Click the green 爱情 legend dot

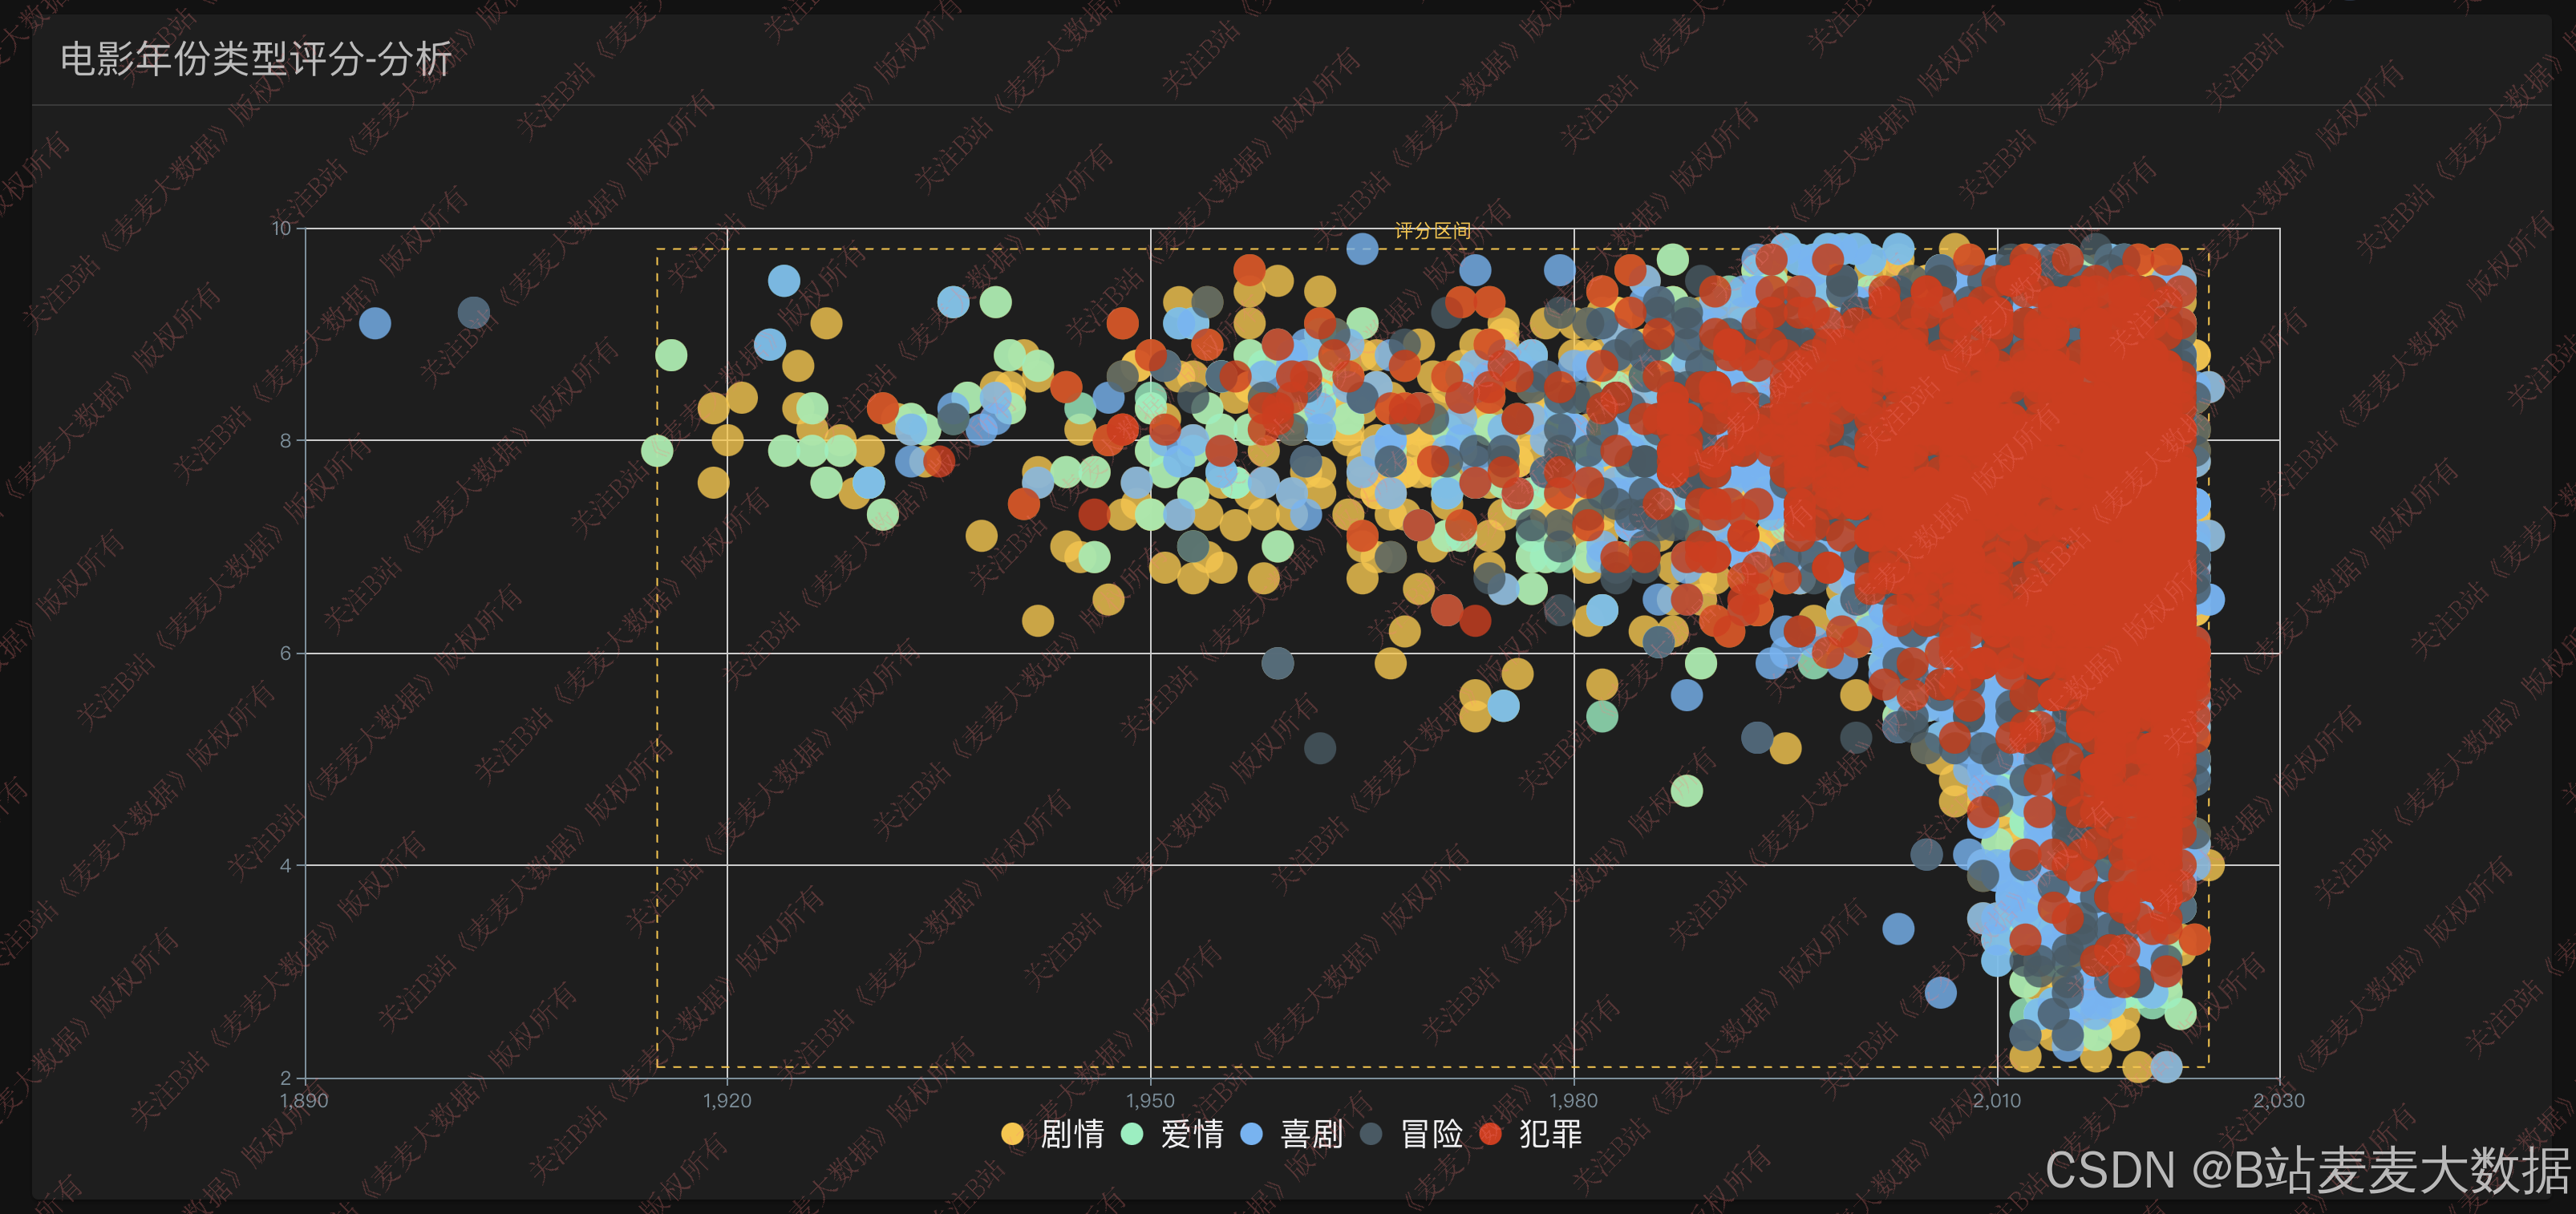point(1132,1134)
